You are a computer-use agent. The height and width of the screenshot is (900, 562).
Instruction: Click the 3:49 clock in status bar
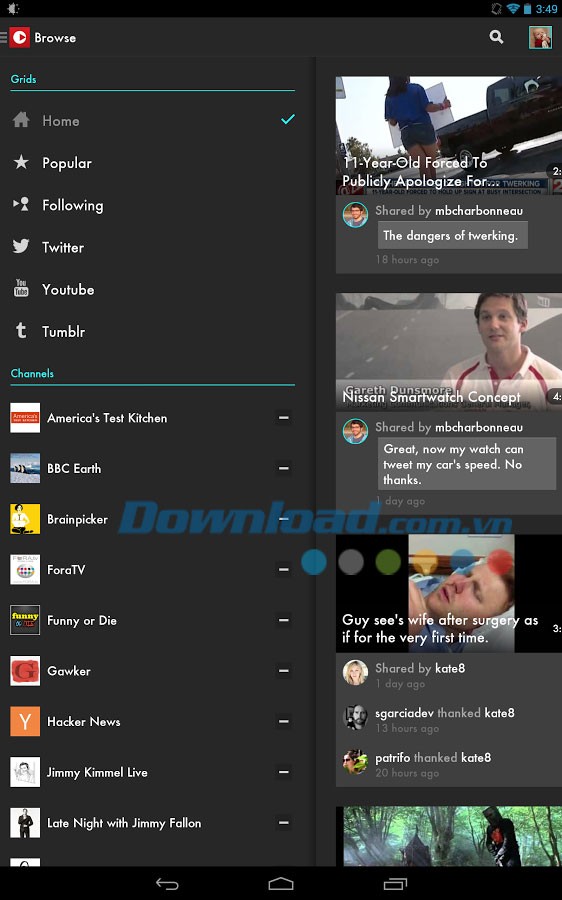[547, 9]
